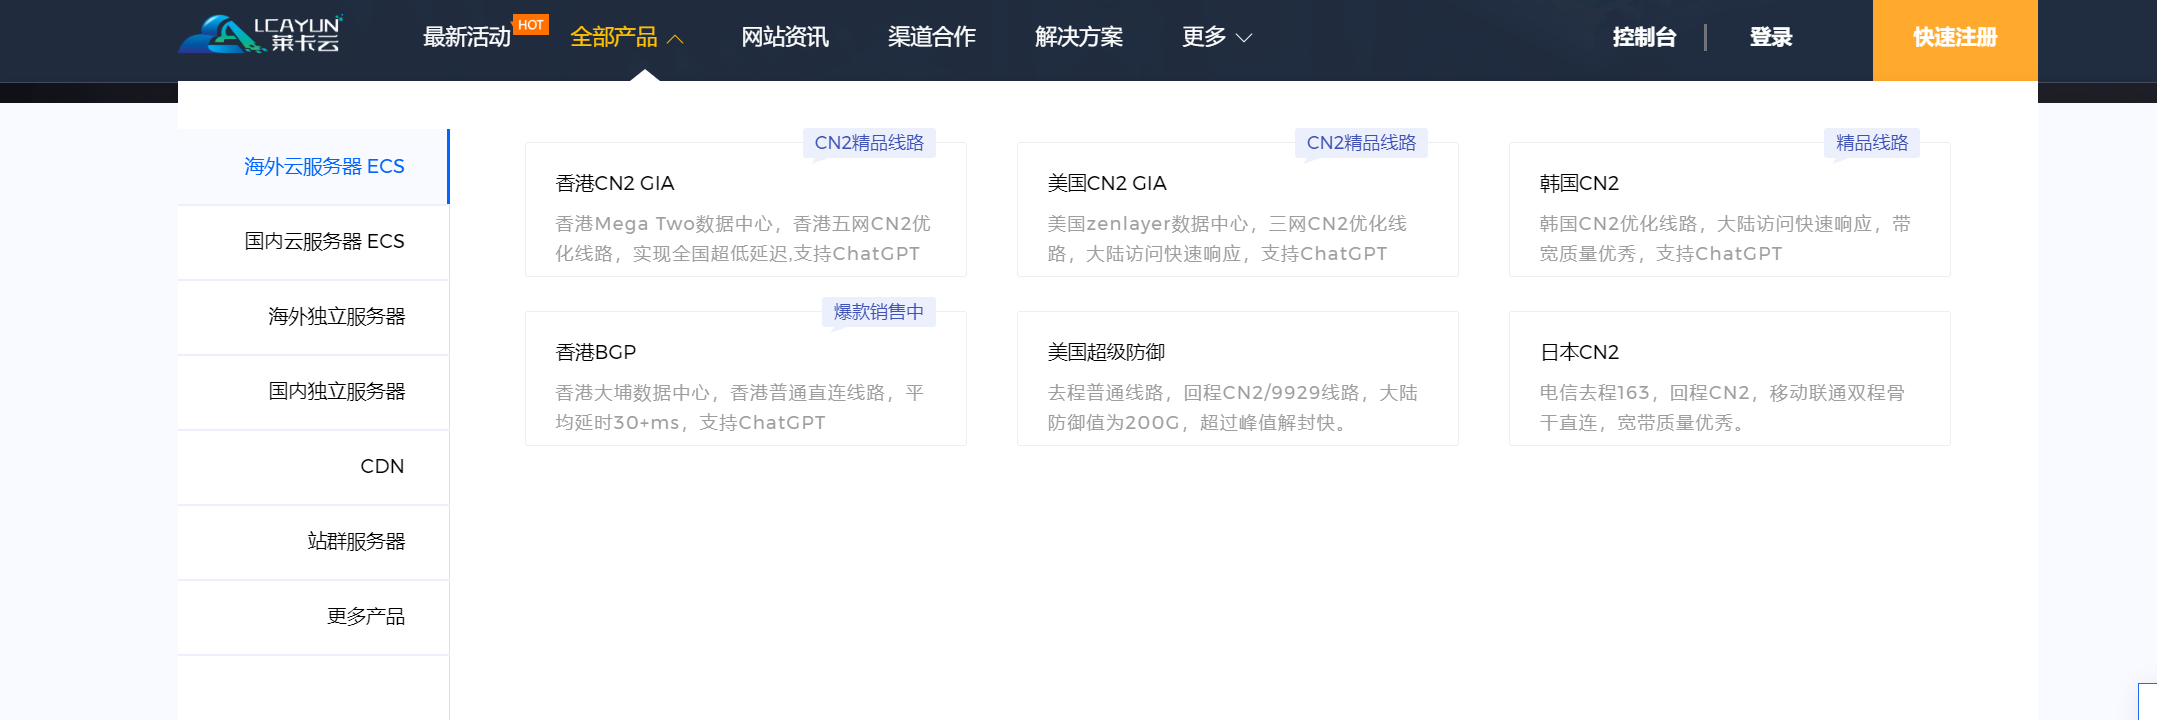Open the 美国超级防御 product card

pyautogui.click(x=1237, y=379)
